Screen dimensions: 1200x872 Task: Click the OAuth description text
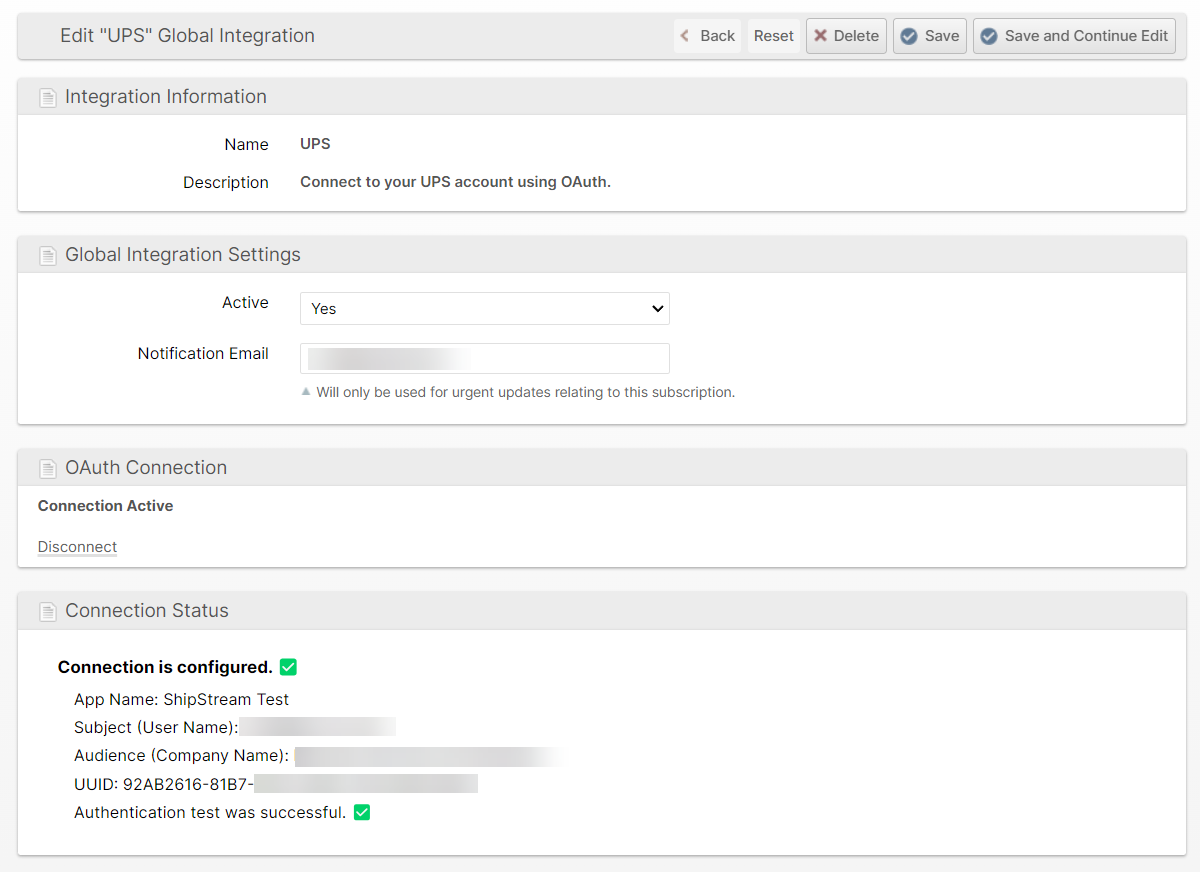pyautogui.click(x=455, y=183)
